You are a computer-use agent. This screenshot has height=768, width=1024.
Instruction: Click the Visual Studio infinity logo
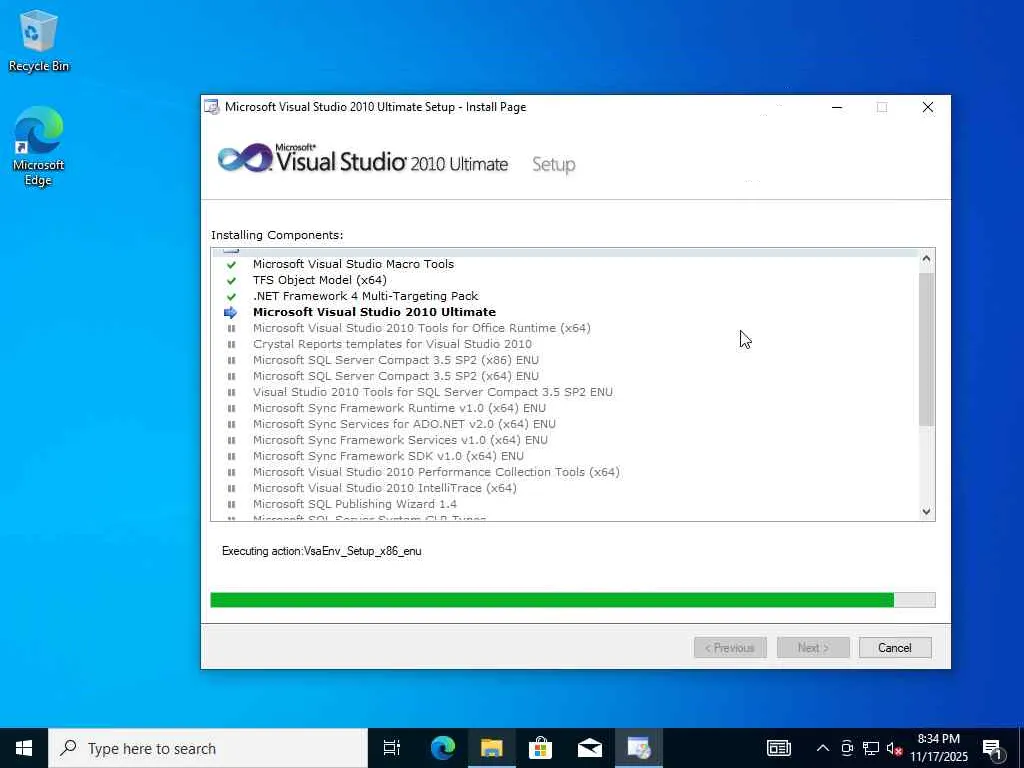point(245,158)
